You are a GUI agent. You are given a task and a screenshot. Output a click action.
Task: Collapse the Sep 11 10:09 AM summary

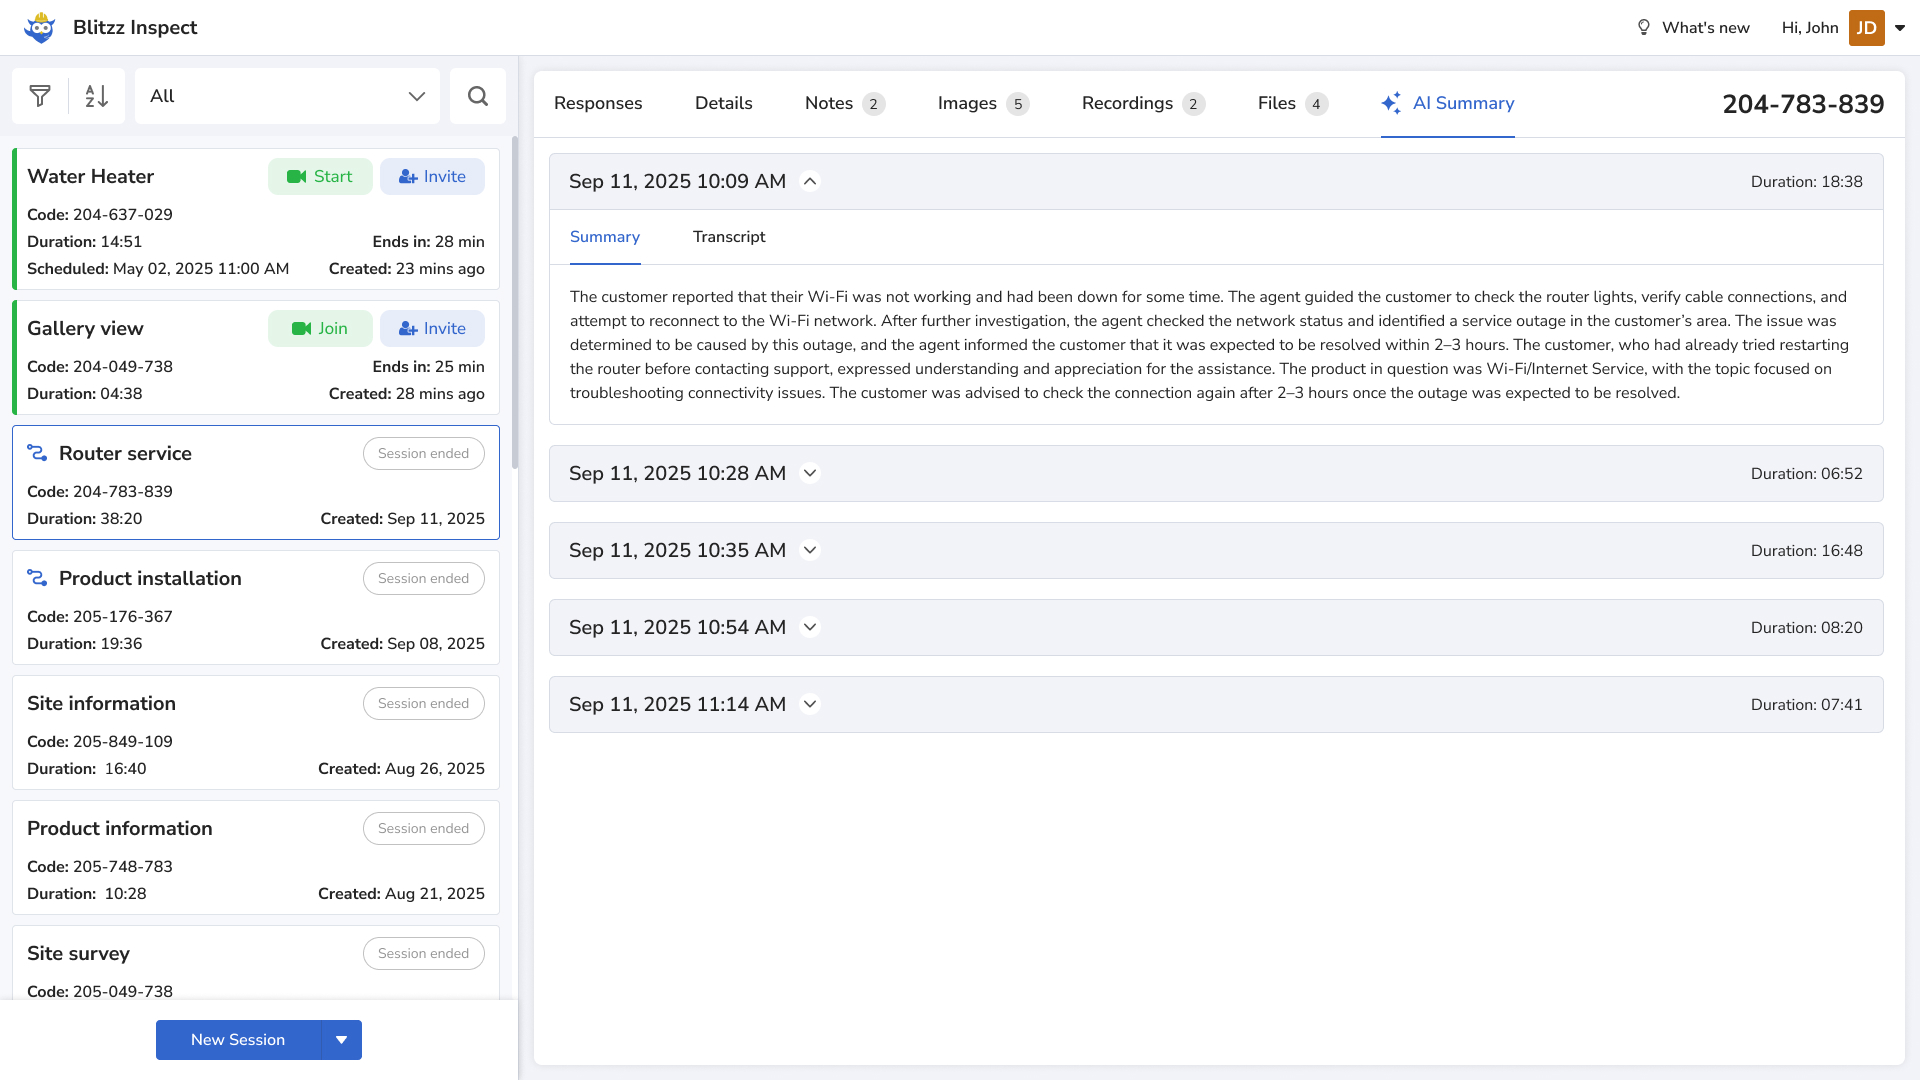810,181
